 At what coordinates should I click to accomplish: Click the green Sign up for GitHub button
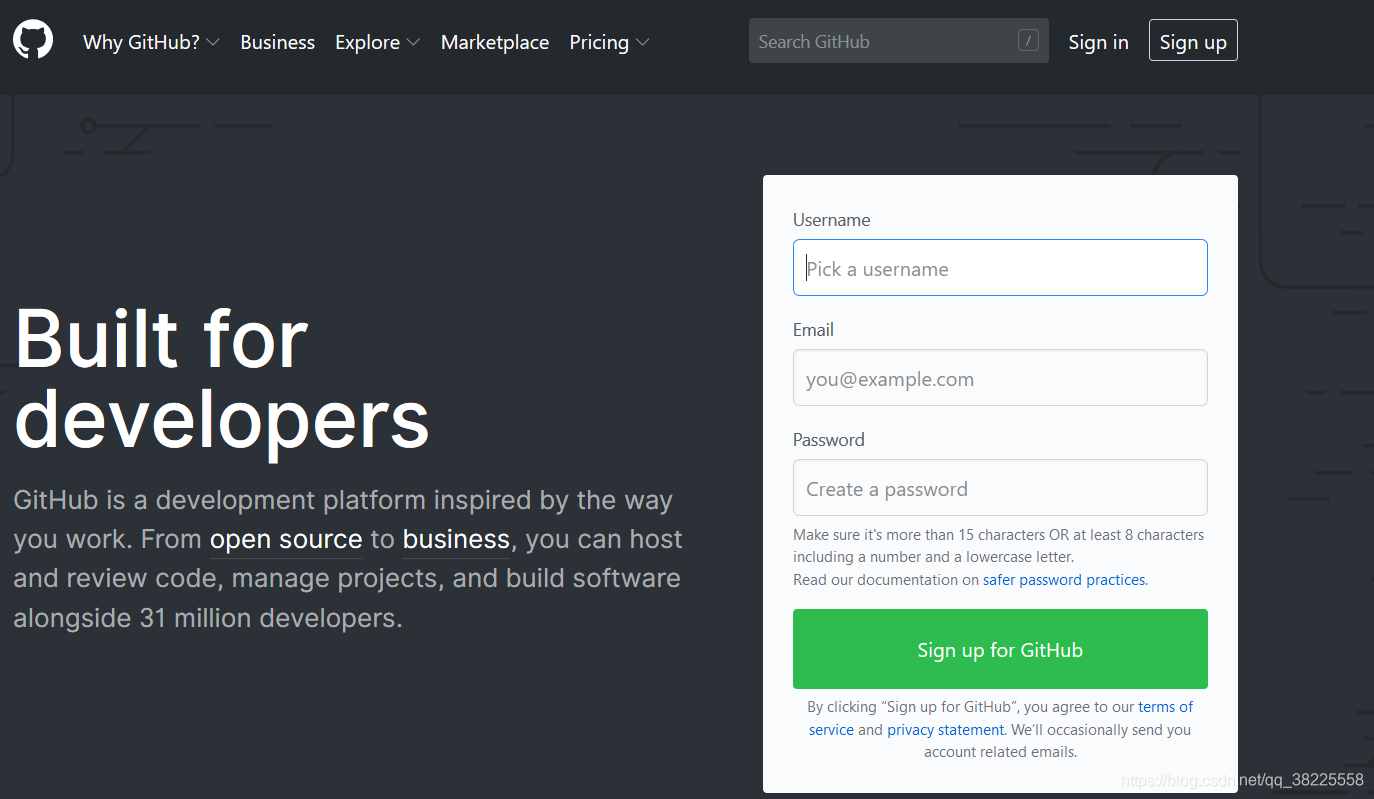pos(1000,649)
